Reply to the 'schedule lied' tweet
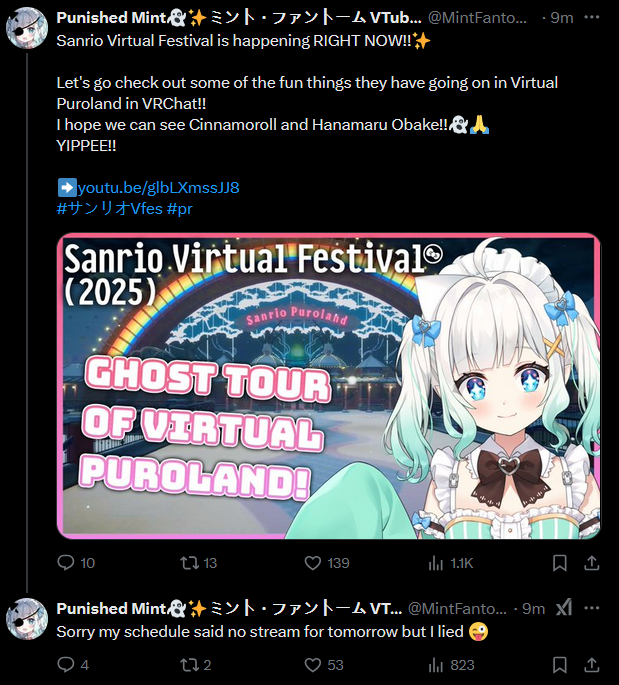Screen dimensions: 619x685 [73, 665]
